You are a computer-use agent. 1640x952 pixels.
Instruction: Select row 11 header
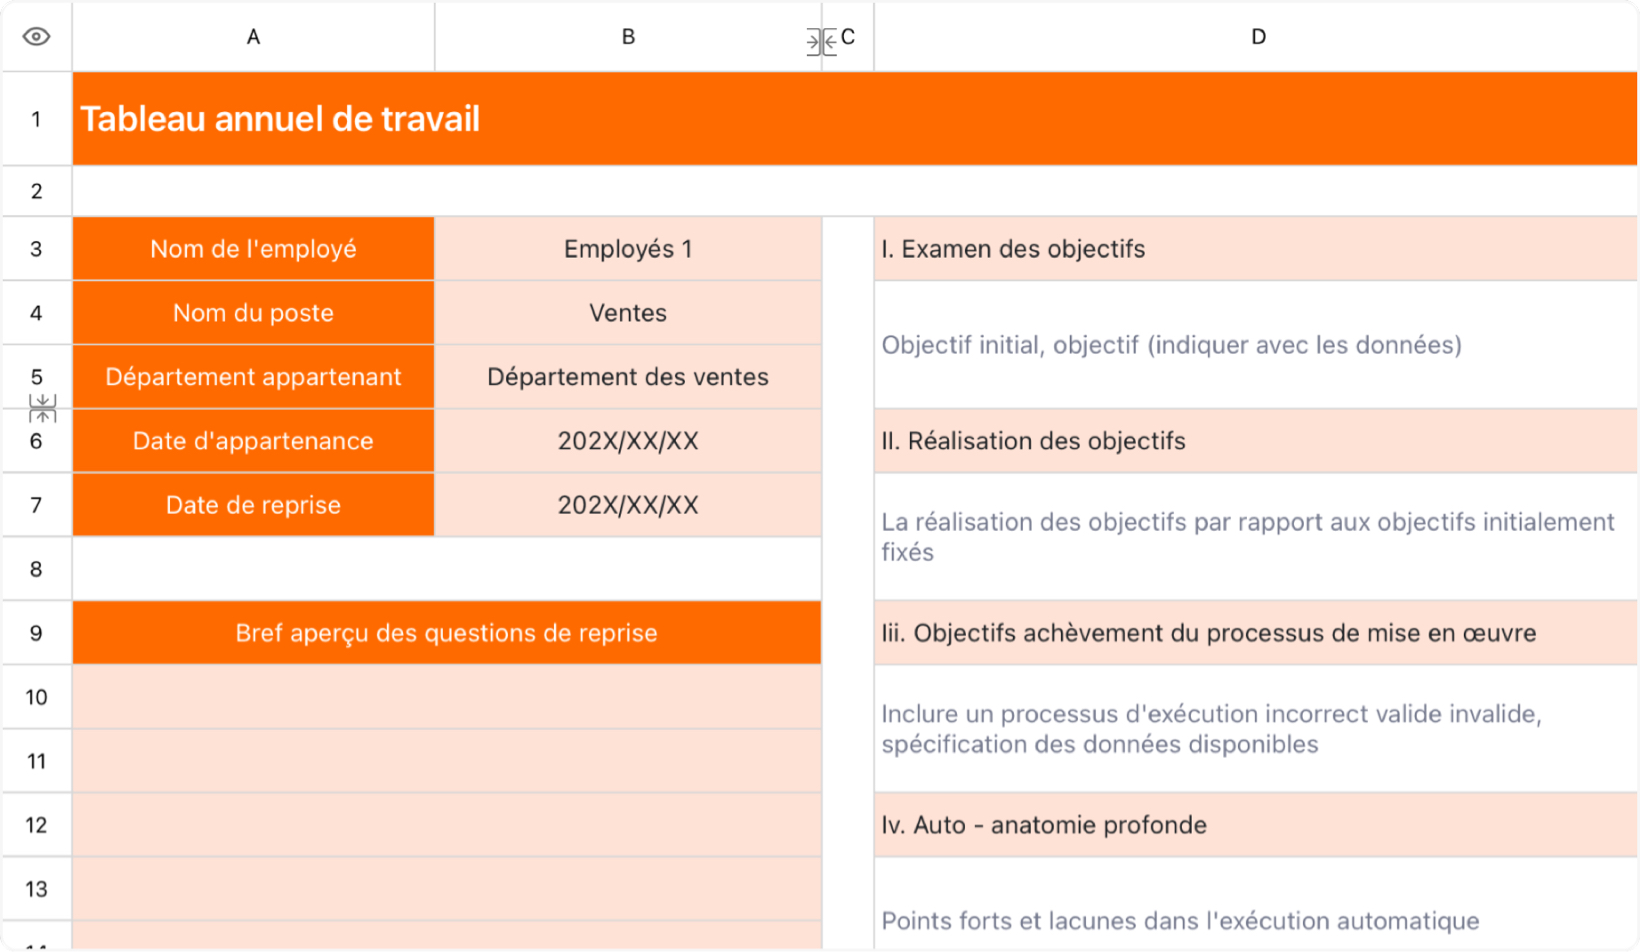pyautogui.click(x=36, y=761)
